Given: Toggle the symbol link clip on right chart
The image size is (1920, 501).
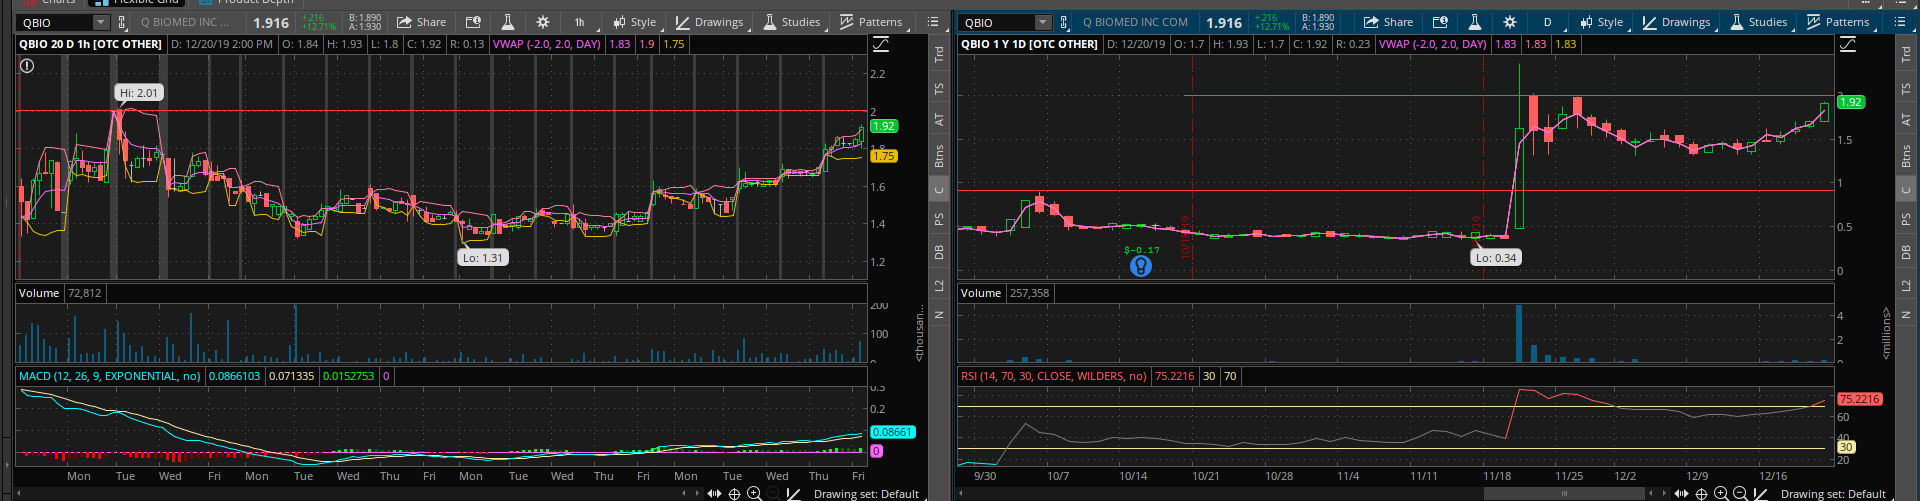Looking at the screenshot, I should click(x=1063, y=22).
